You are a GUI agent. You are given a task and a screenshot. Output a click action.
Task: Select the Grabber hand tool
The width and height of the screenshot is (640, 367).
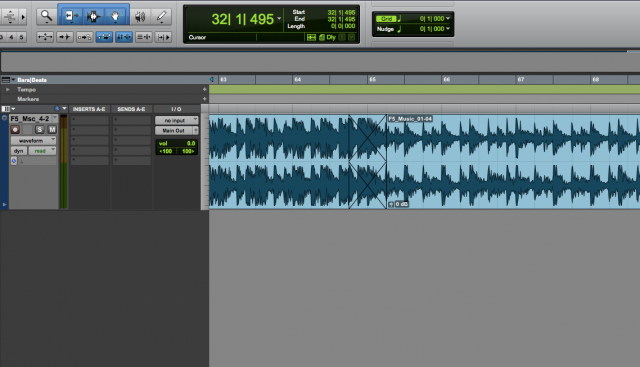[116, 16]
